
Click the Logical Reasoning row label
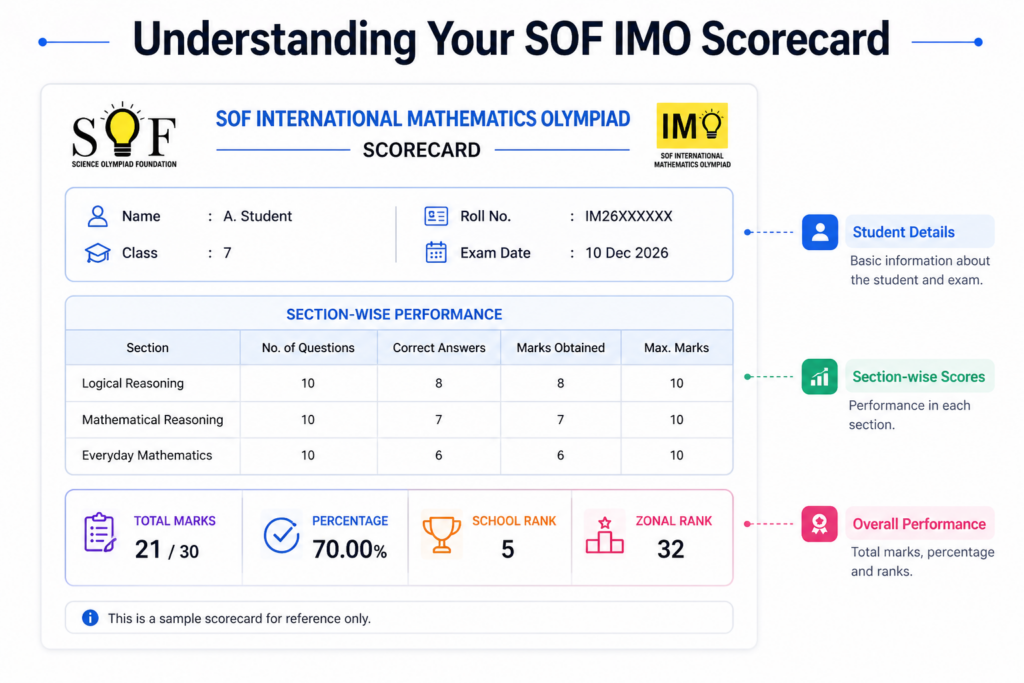133,383
